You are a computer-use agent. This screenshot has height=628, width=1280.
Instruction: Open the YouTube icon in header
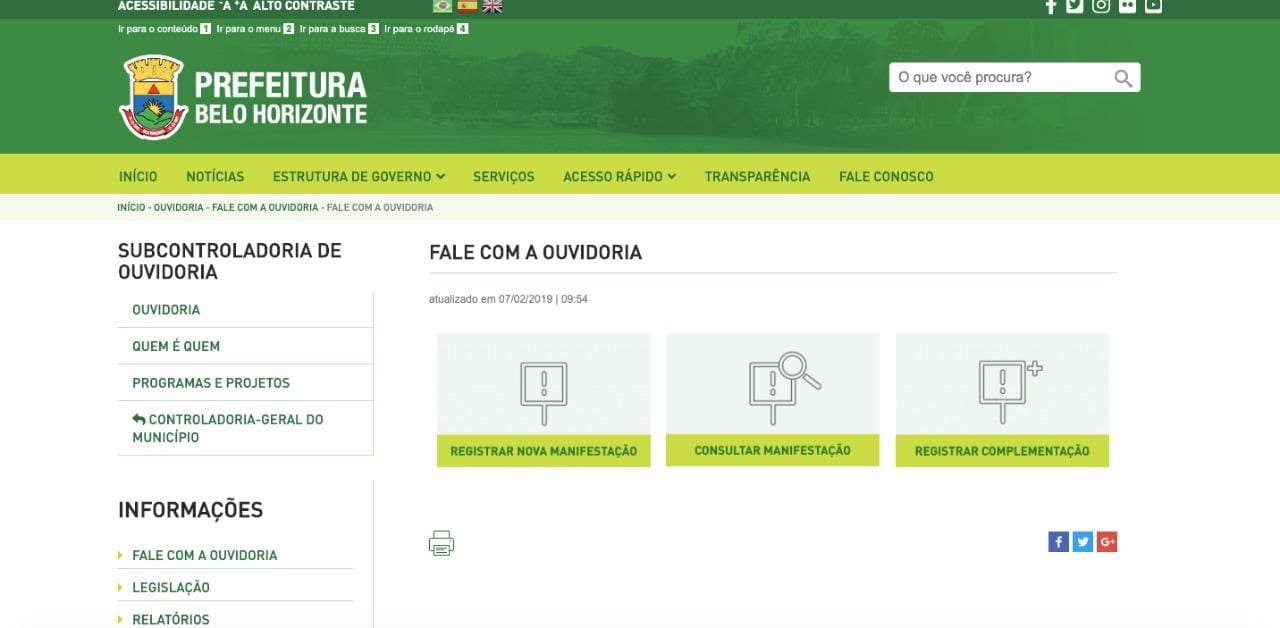click(x=1153, y=6)
